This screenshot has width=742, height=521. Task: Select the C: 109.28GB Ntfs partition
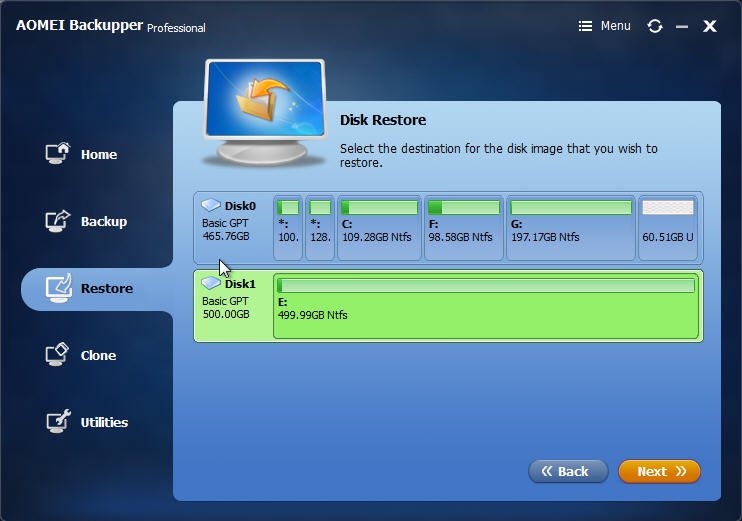pyautogui.click(x=379, y=229)
